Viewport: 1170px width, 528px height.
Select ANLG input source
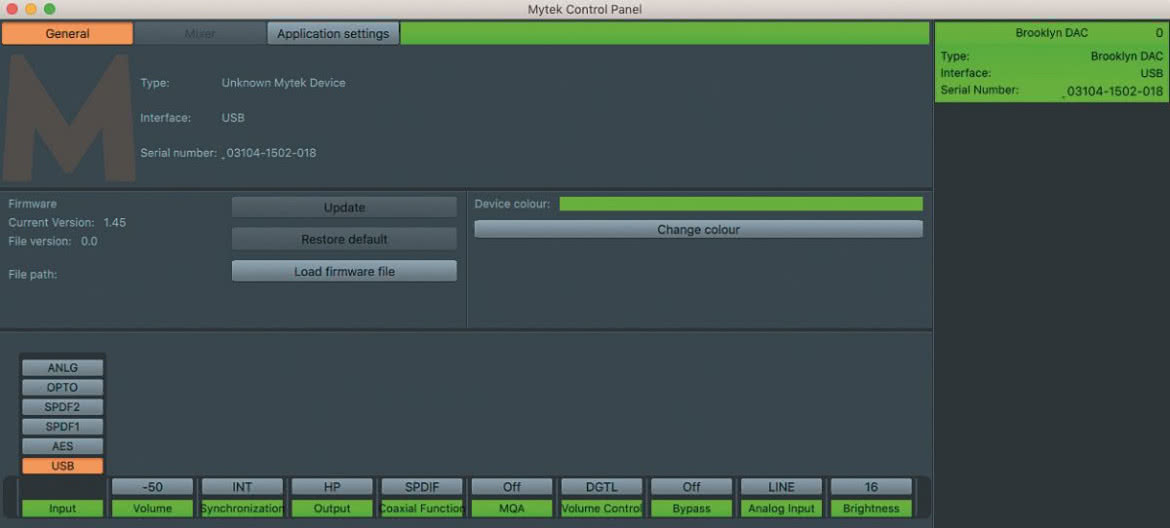click(x=63, y=368)
